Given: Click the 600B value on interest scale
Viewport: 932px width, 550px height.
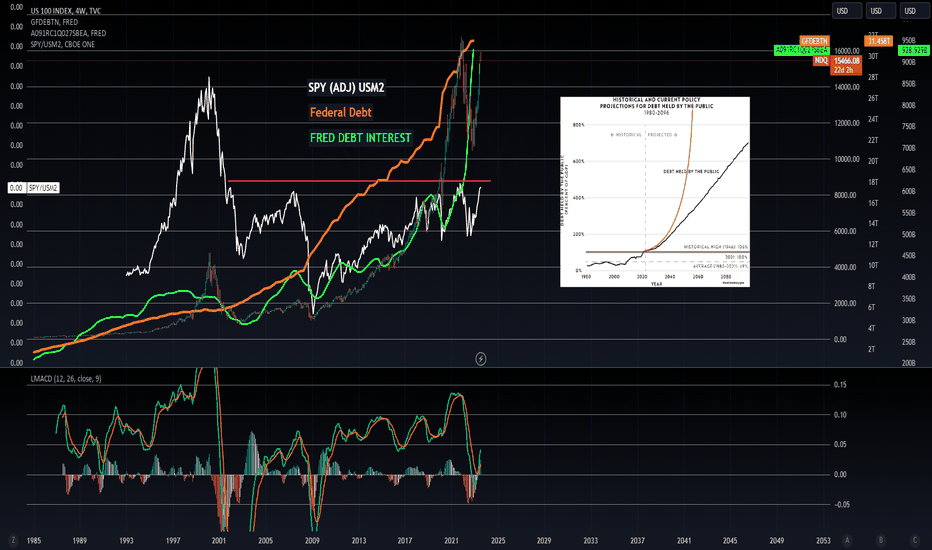Looking at the screenshot, I should 908,191.
